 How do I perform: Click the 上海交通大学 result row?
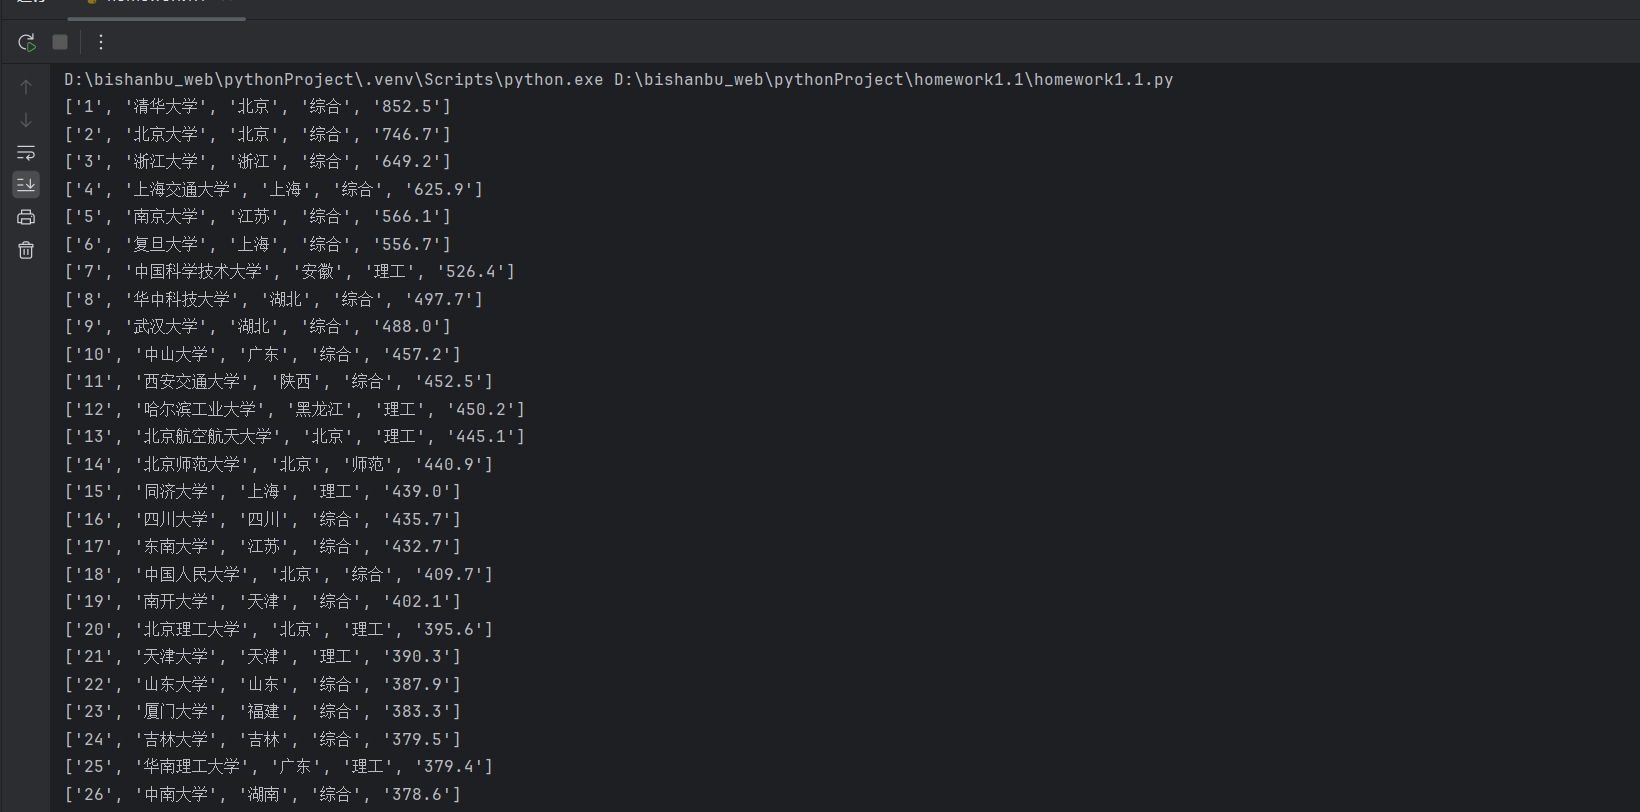(x=273, y=189)
